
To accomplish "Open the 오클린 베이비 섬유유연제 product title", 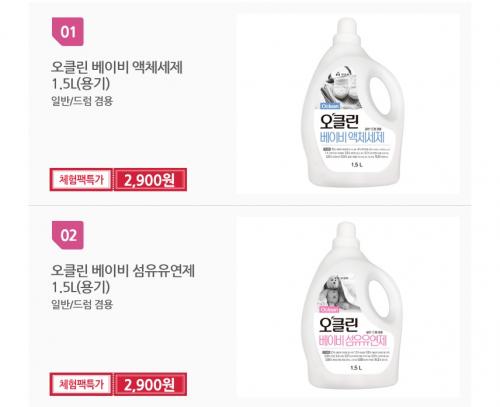I will [123, 278].
